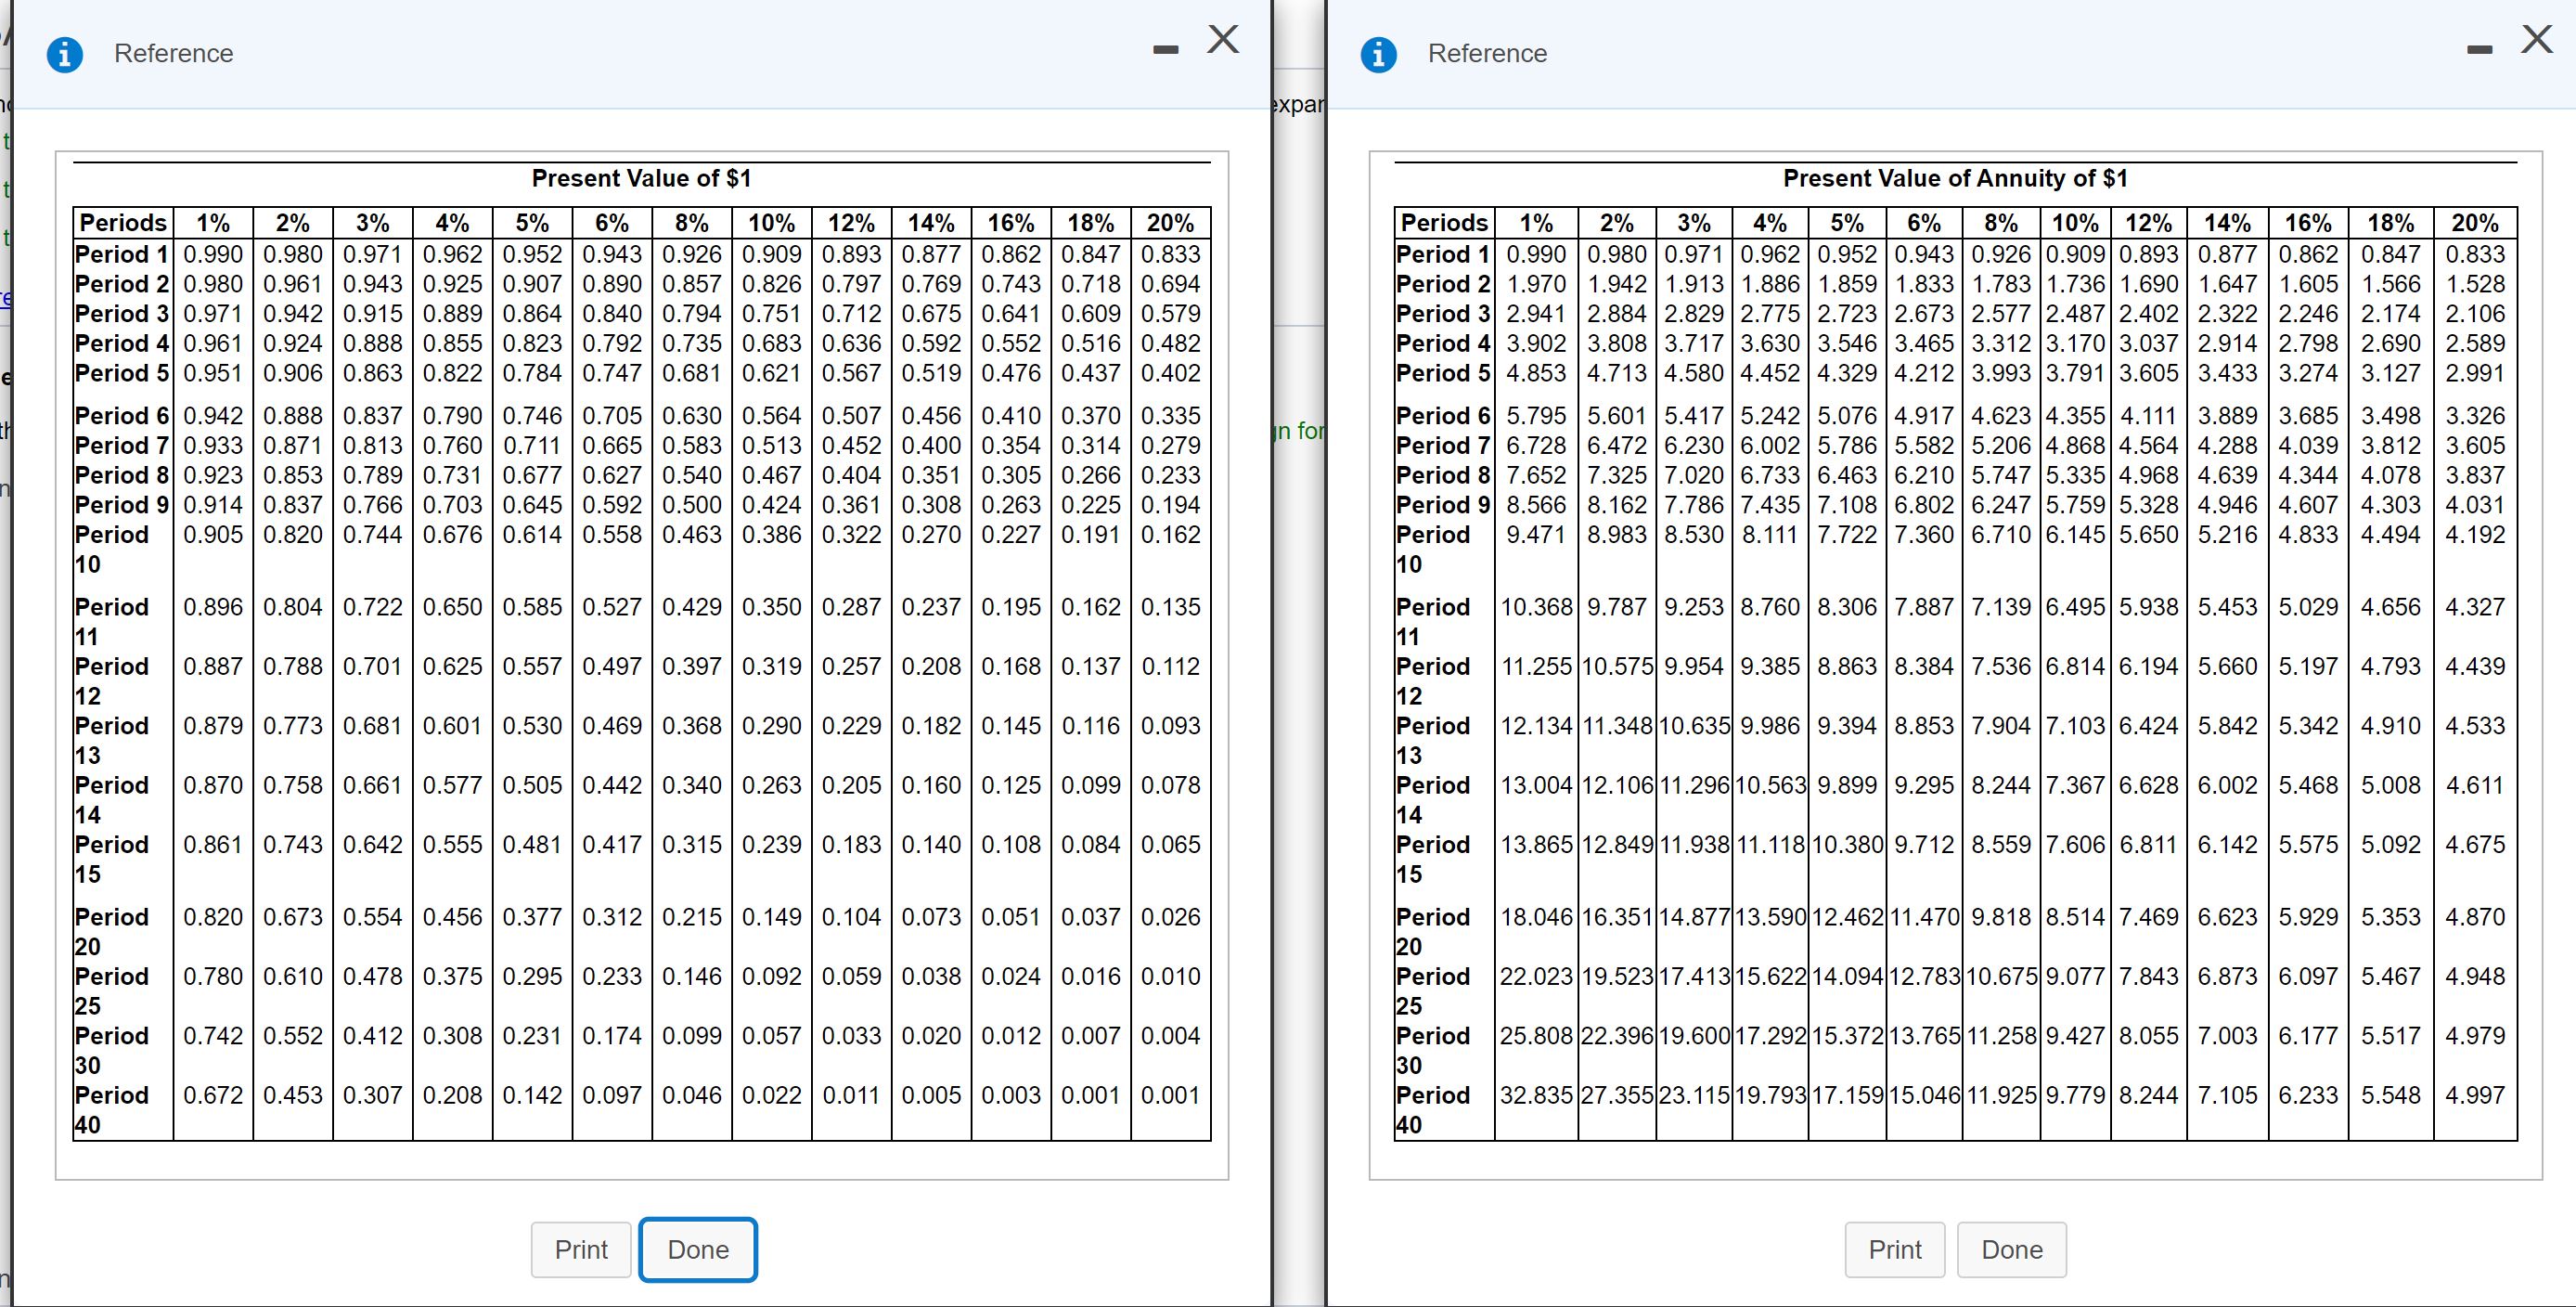Print the Present Value of $1 table

click(x=581, y=1249)
